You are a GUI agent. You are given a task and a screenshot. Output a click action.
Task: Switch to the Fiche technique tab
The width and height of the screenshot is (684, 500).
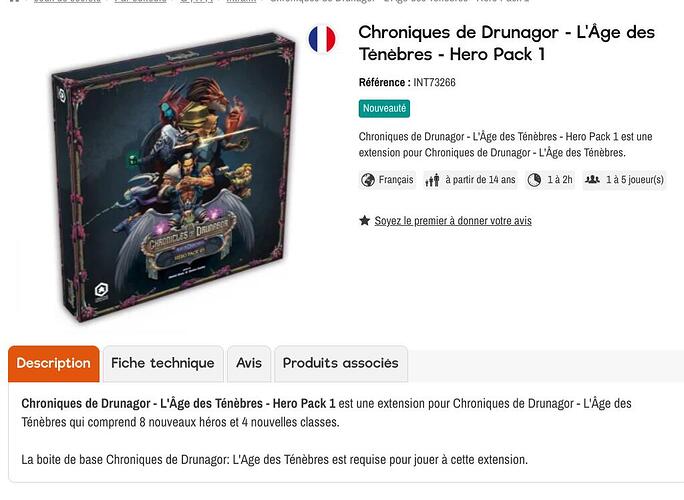tap(163, 363)
